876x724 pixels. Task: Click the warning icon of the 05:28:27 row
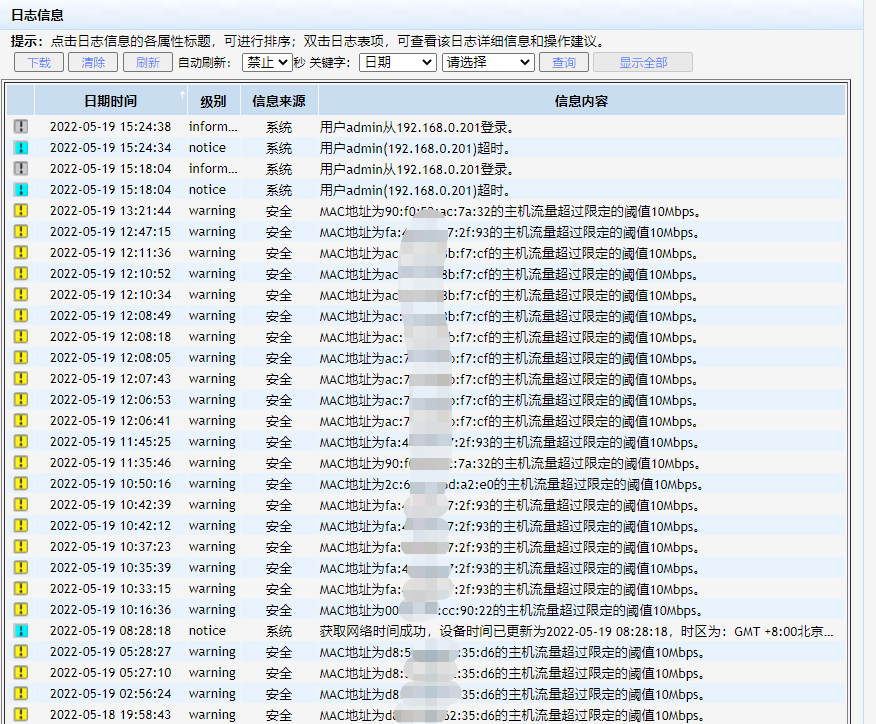[x=21, y=652]
